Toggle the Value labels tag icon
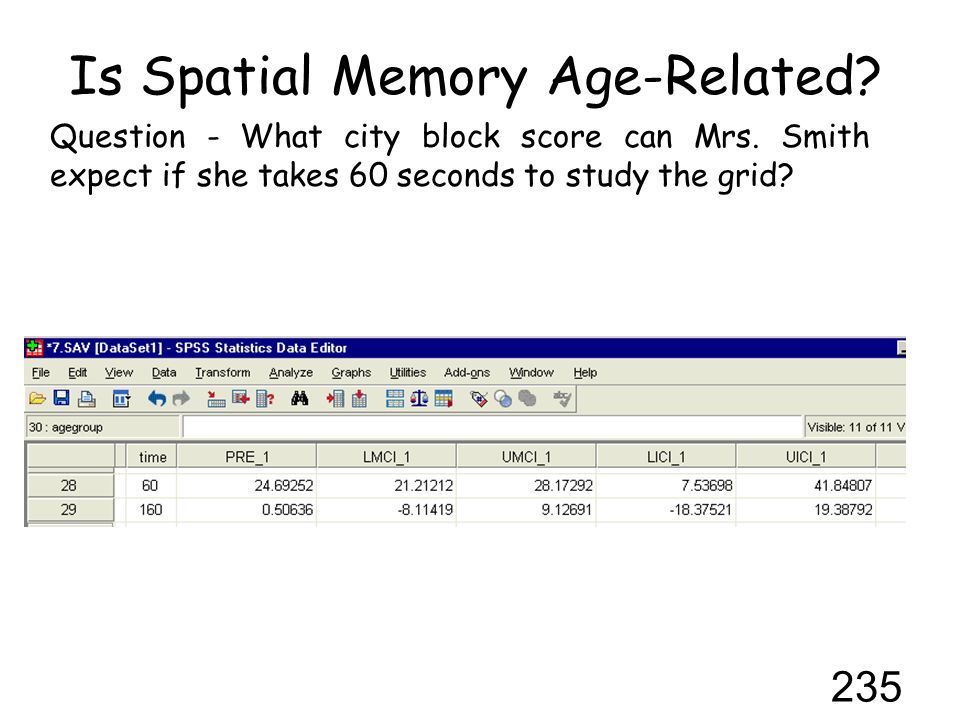 (x=479, y=399)
